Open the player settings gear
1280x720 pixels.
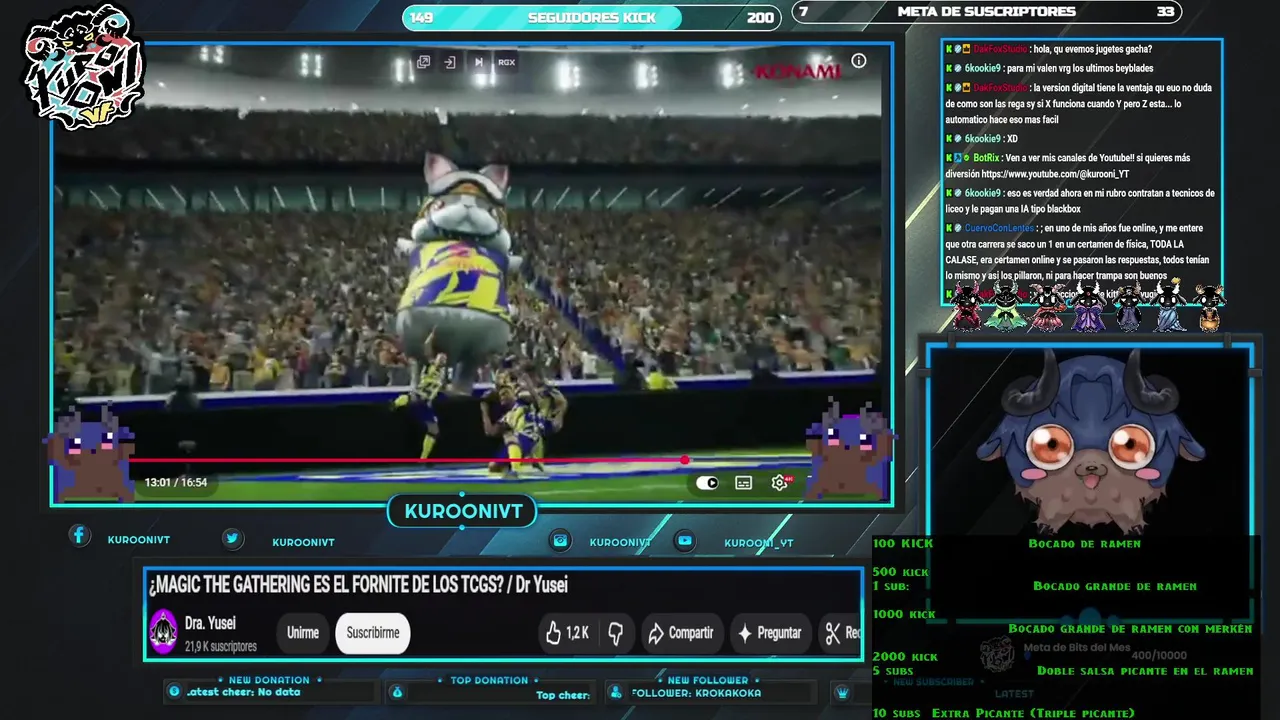pyautogui.click(x=780, y=483)
